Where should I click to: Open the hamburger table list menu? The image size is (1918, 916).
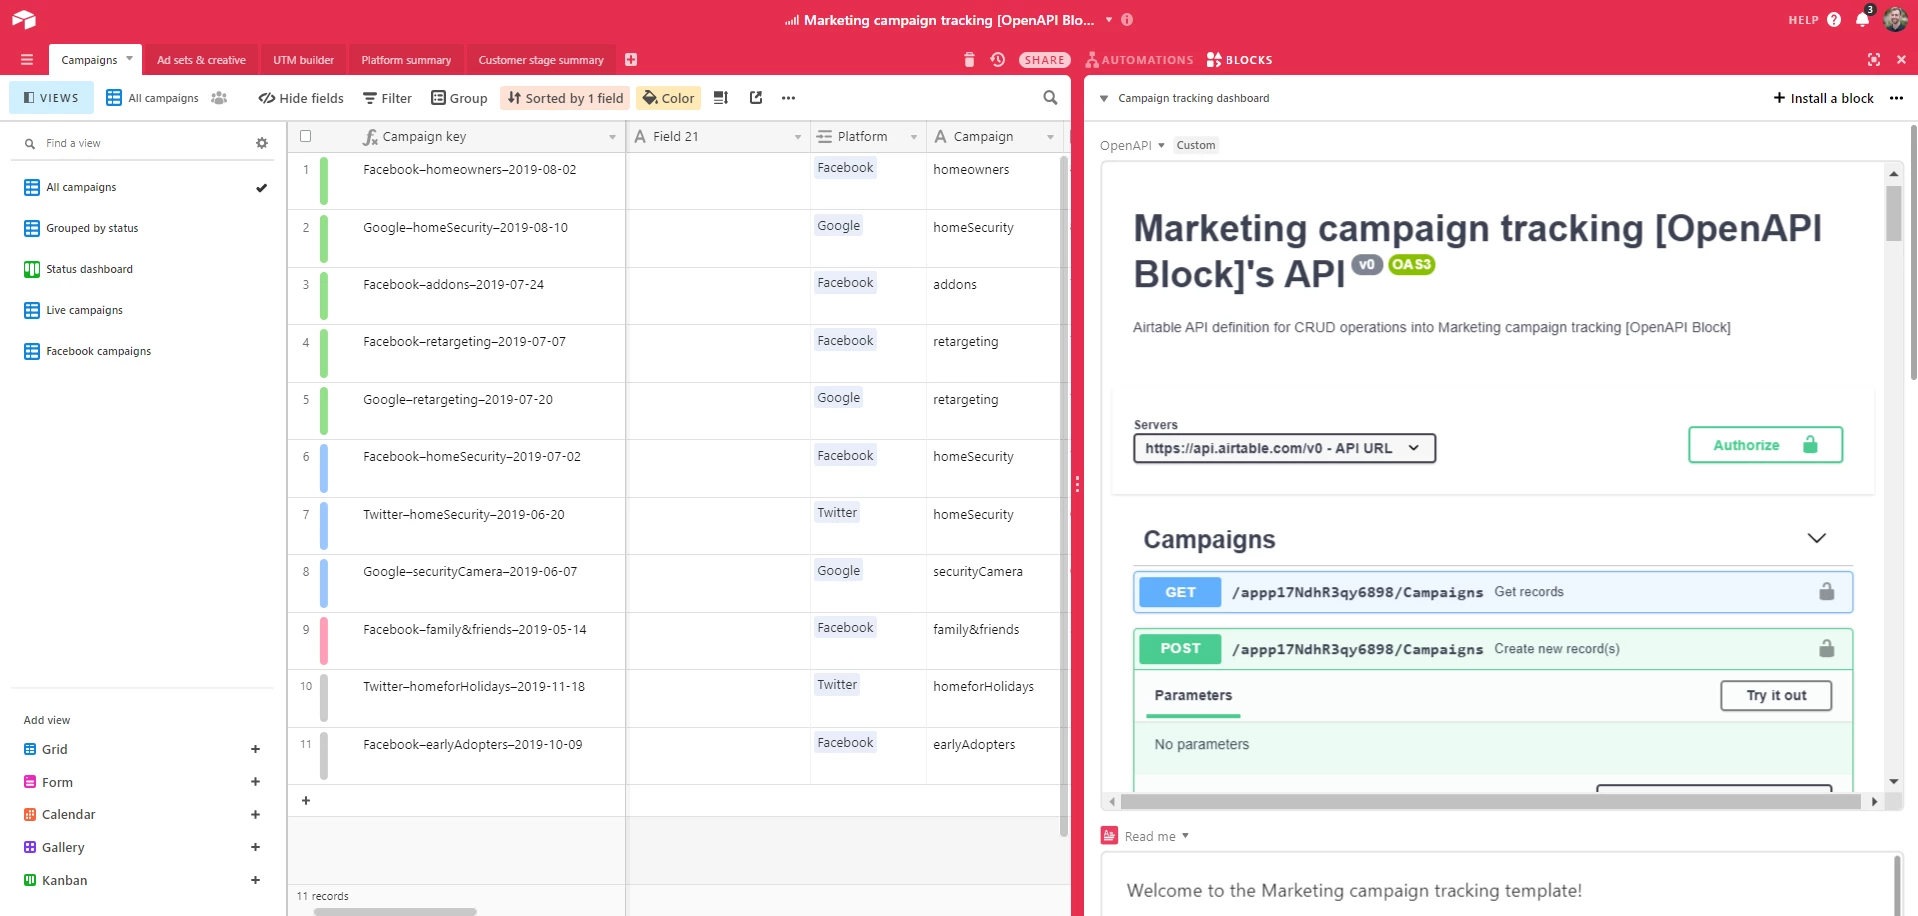click(x=27, y=60)
